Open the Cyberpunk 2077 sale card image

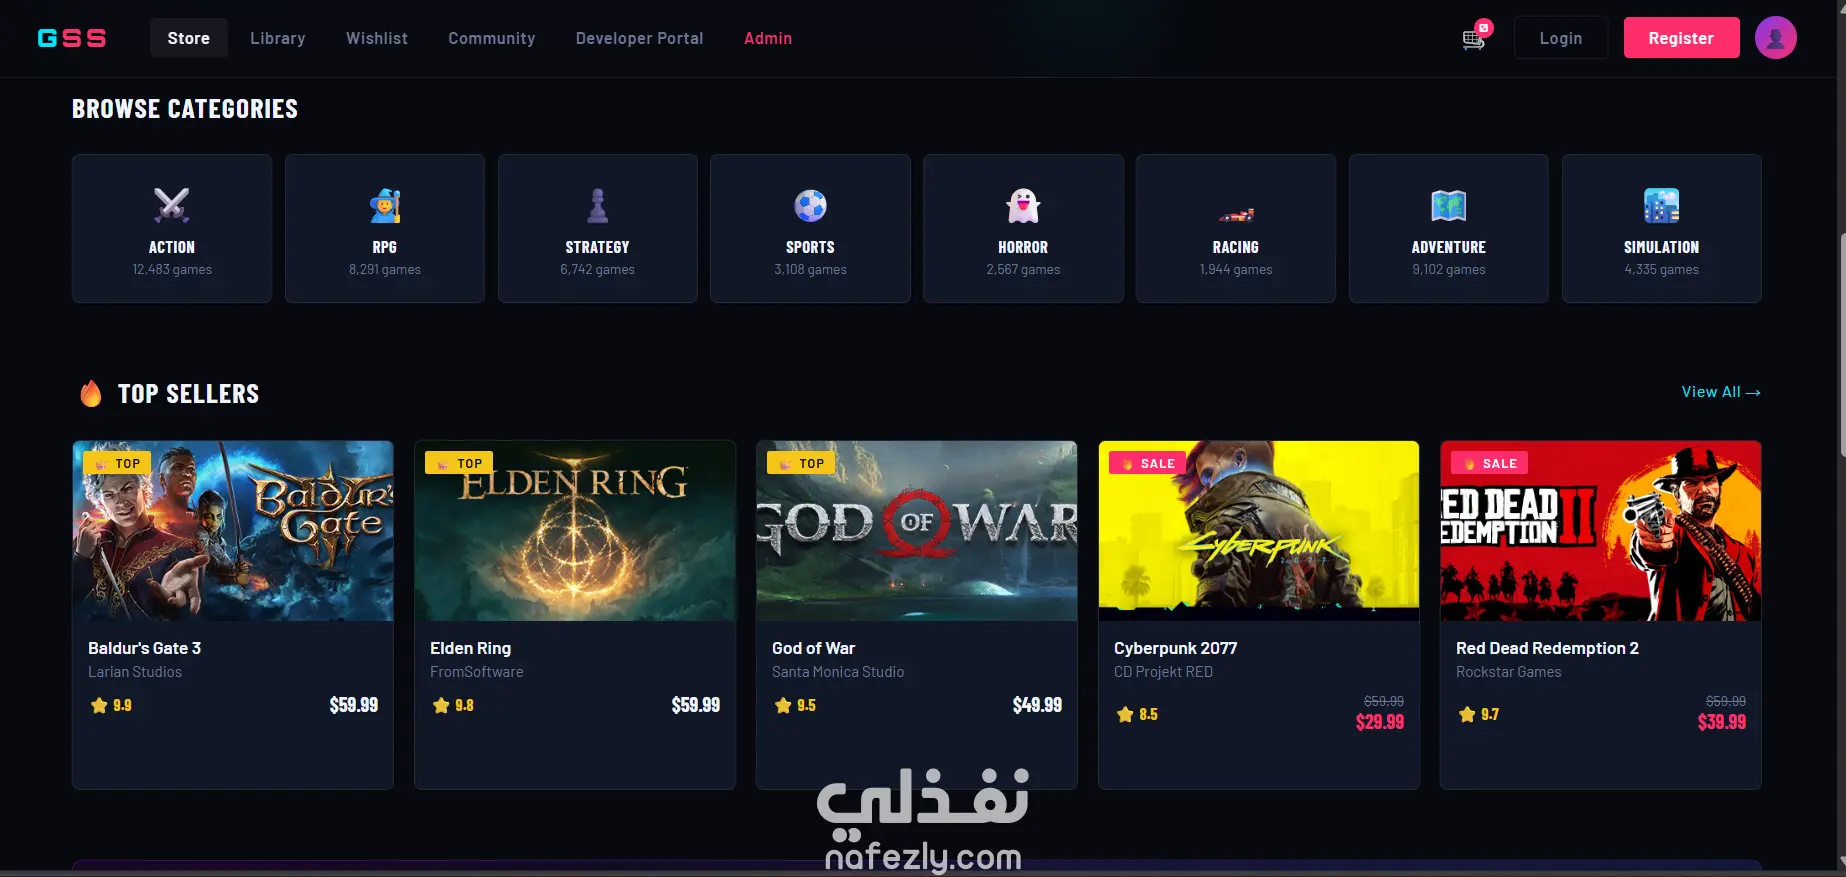[x=1259, y=531]
